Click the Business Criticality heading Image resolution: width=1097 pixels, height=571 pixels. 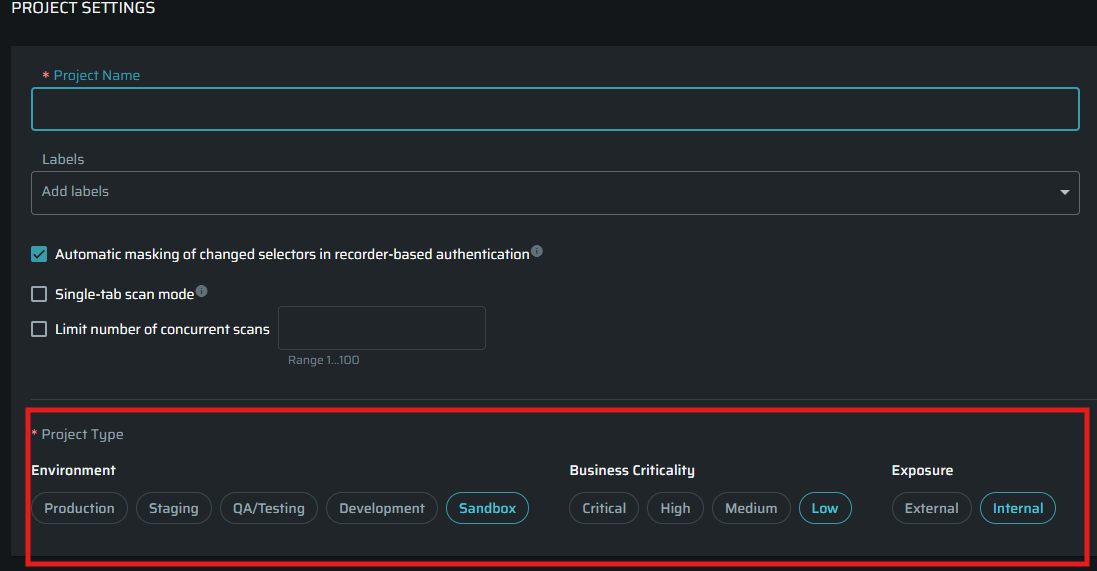click(x=632, y=470)
